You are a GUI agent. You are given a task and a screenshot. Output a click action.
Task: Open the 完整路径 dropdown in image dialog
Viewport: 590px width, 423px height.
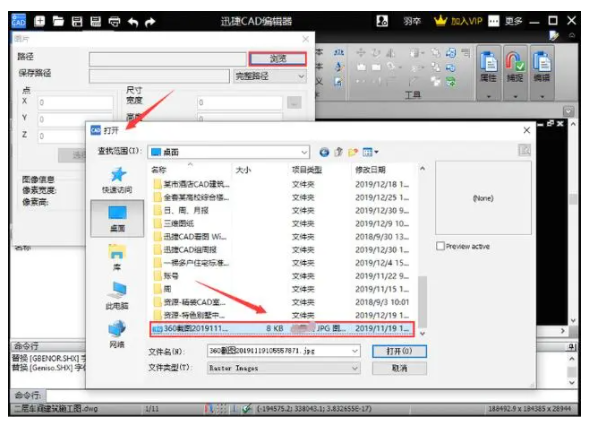click(x=269, y=76)
